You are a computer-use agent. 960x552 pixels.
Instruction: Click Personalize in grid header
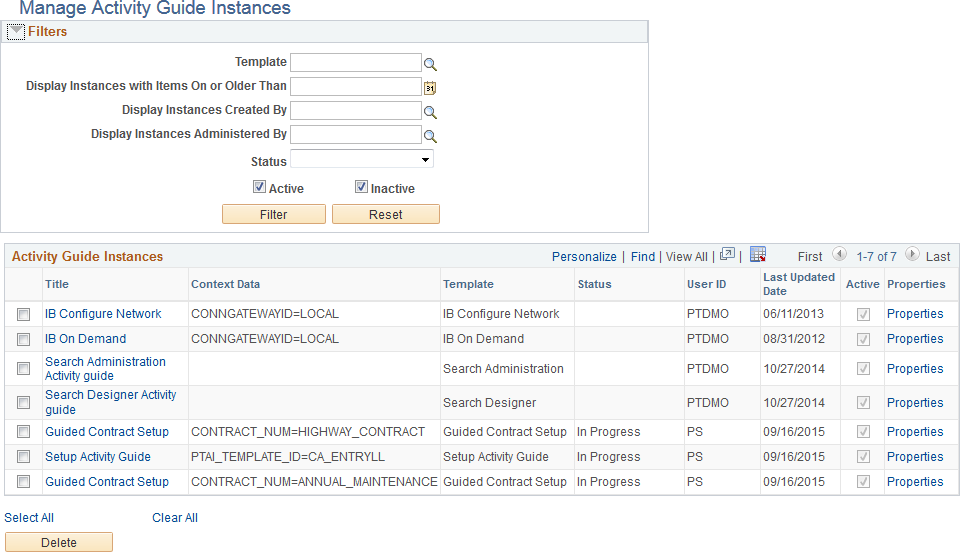(x=584, y=257)
